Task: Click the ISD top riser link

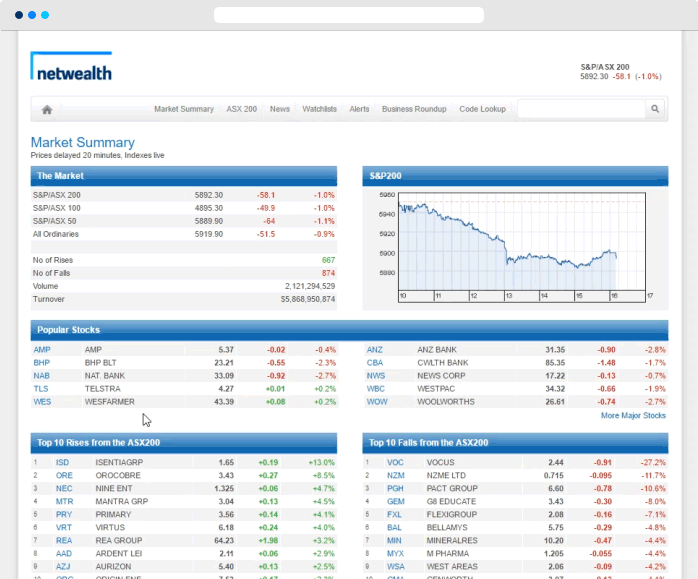Action: [x=63, y=463]
